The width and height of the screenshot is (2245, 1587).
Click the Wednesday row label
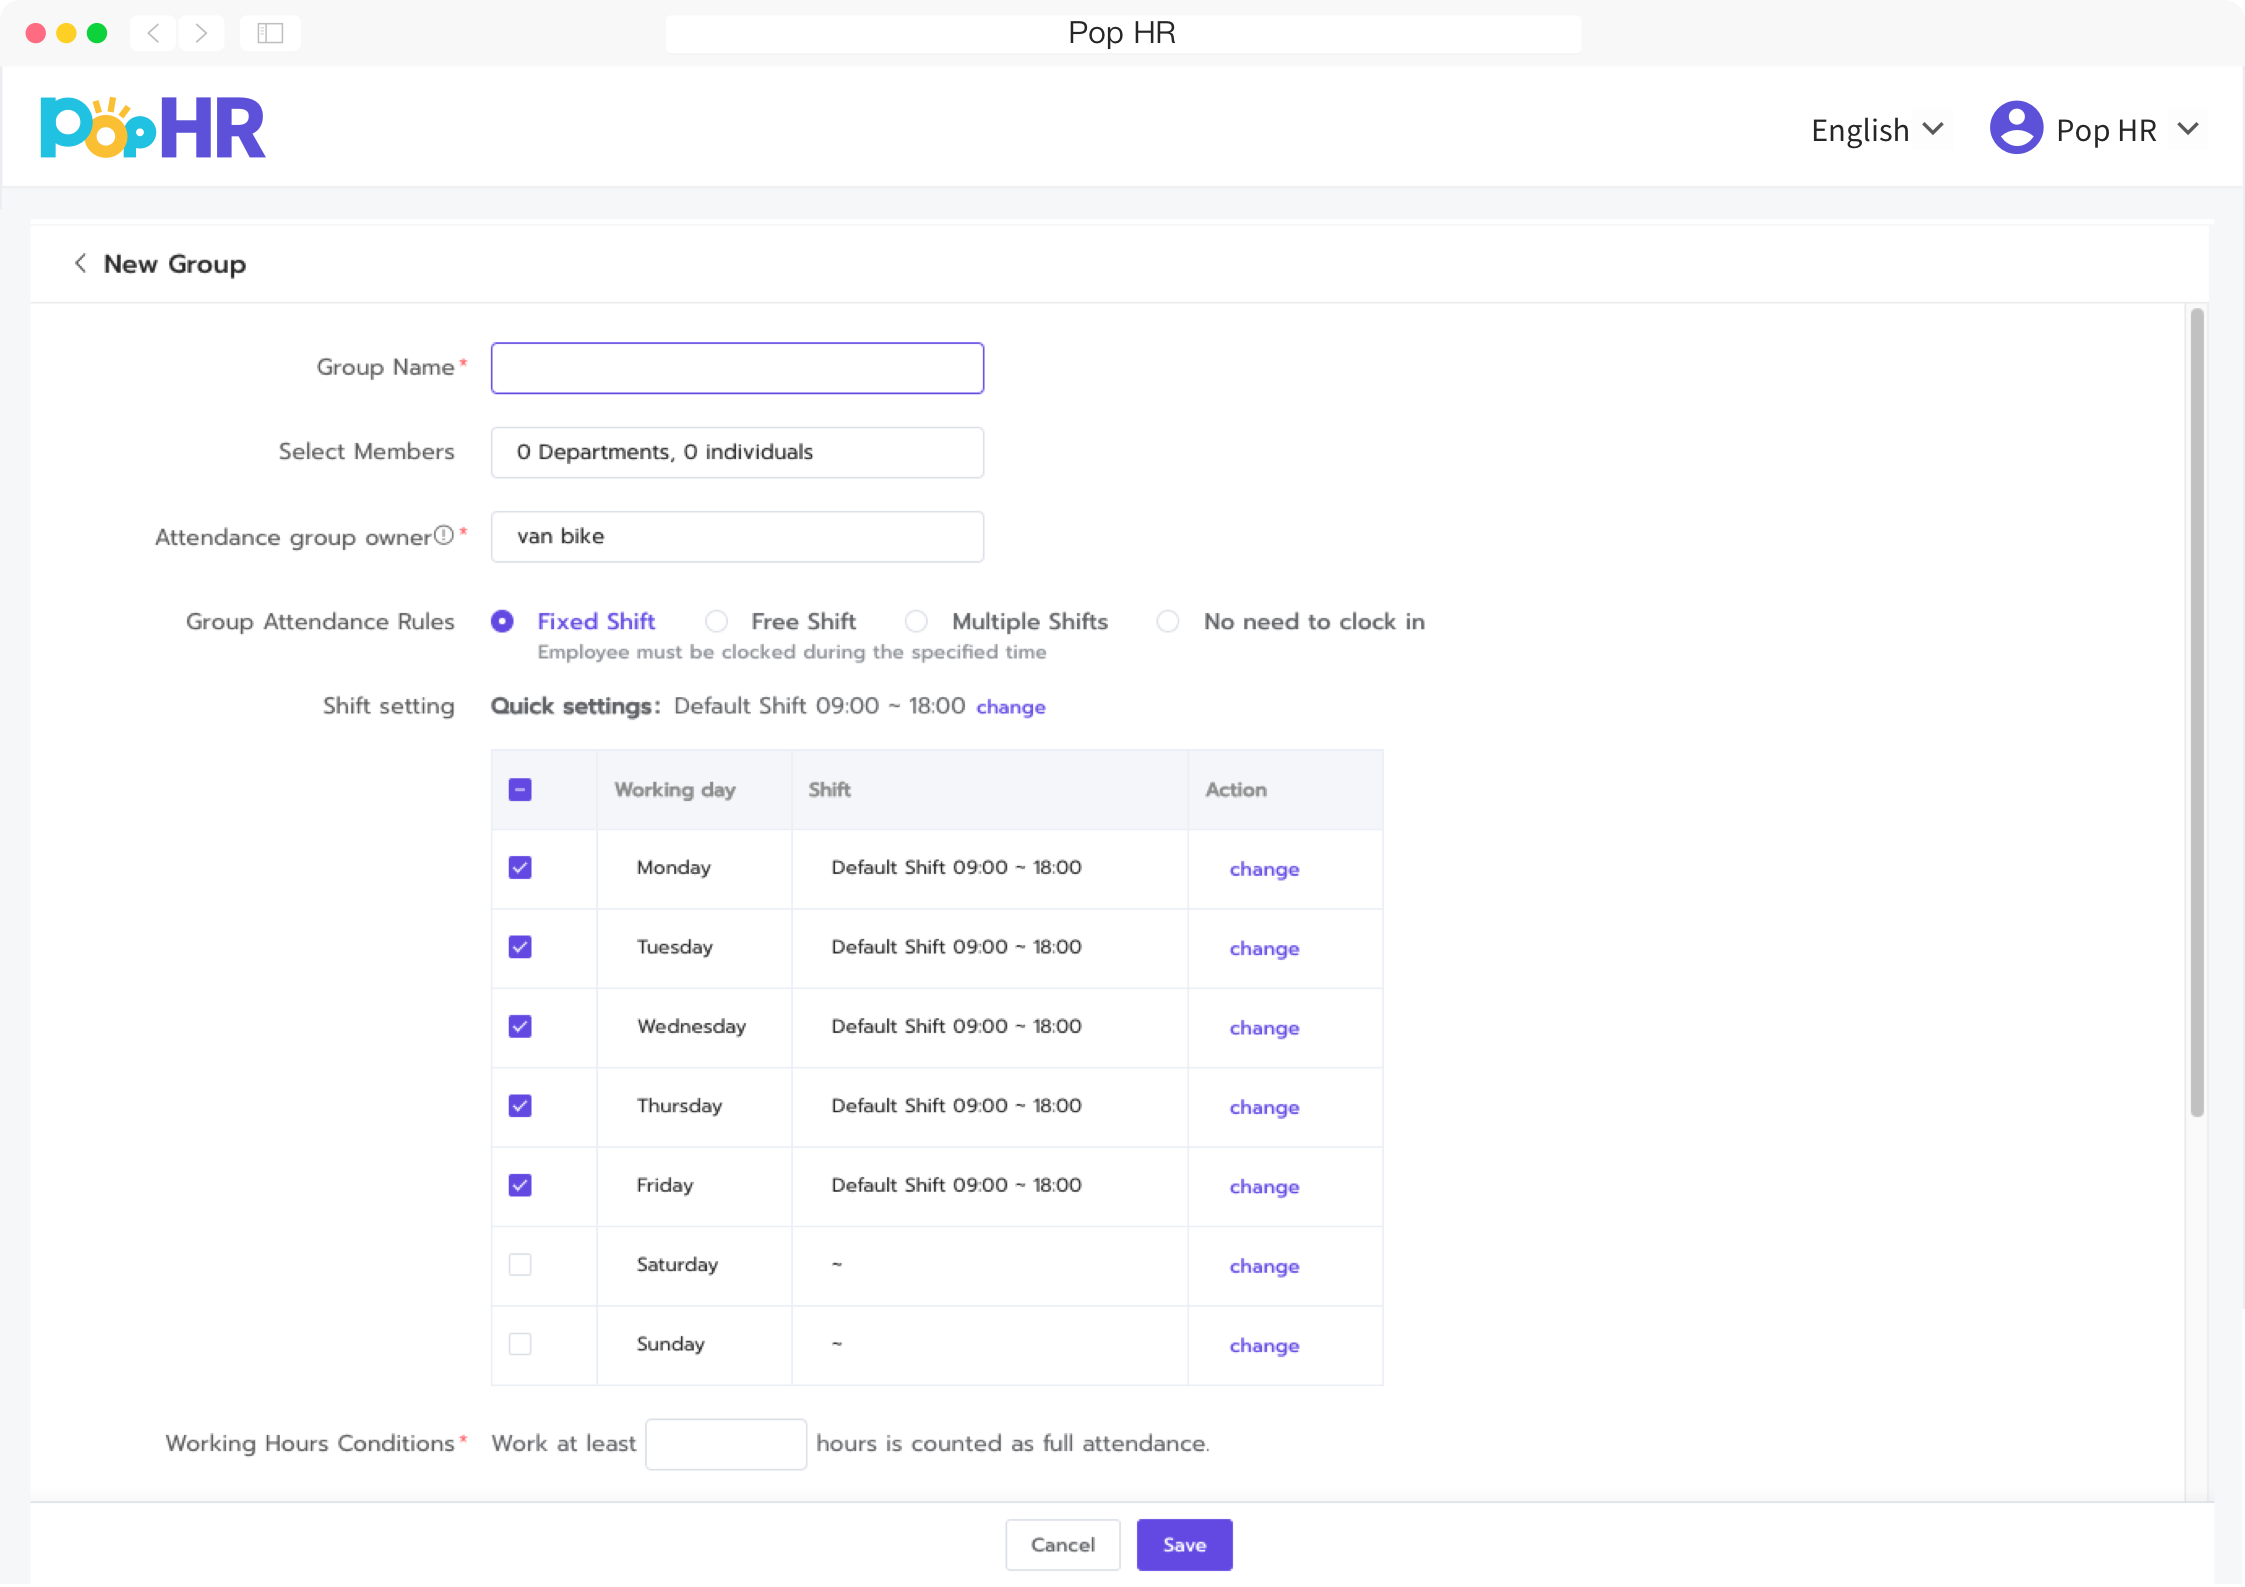click(691, 1026)
